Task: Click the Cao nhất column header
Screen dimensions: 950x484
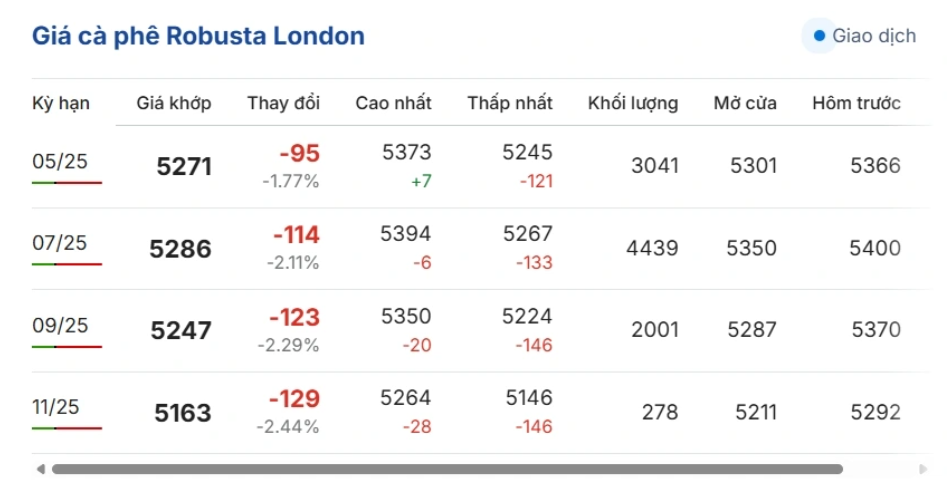Action: click(393, 103)
